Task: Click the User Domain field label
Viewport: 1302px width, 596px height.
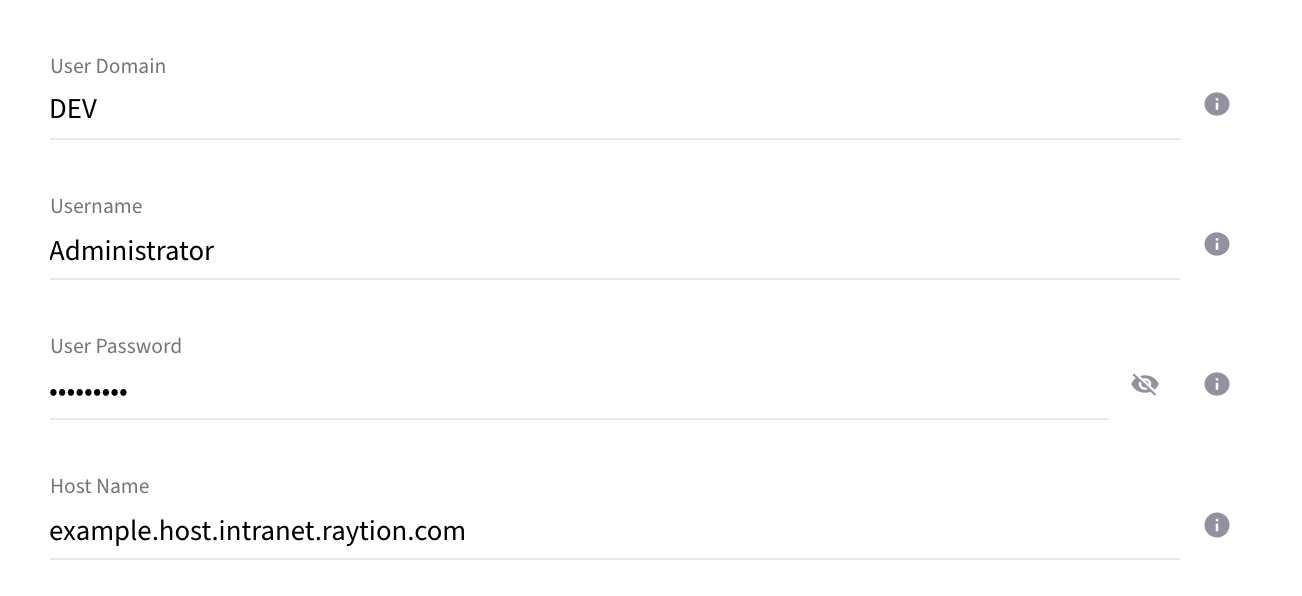Action: click(x=108, y=66)
